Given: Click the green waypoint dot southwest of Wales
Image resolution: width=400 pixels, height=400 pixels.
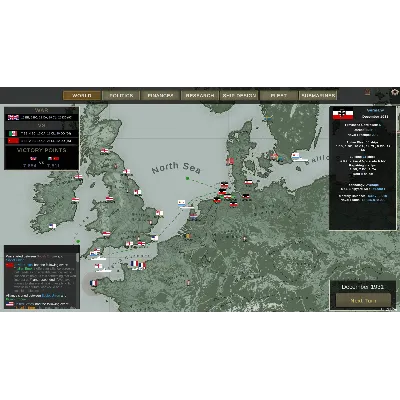Looking at the screenshot, I should (78, 241).
